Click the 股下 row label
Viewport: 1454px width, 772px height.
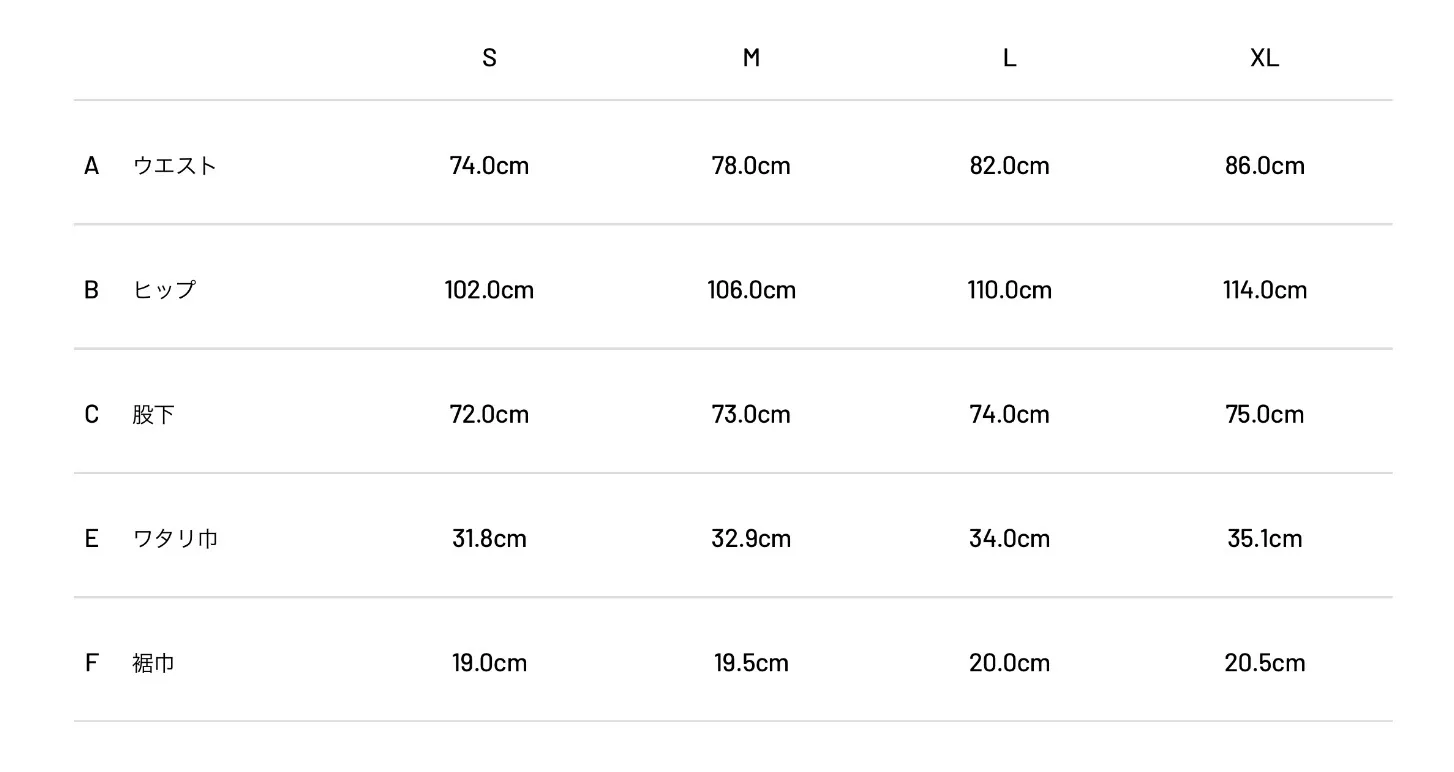[x=153, y=415]
